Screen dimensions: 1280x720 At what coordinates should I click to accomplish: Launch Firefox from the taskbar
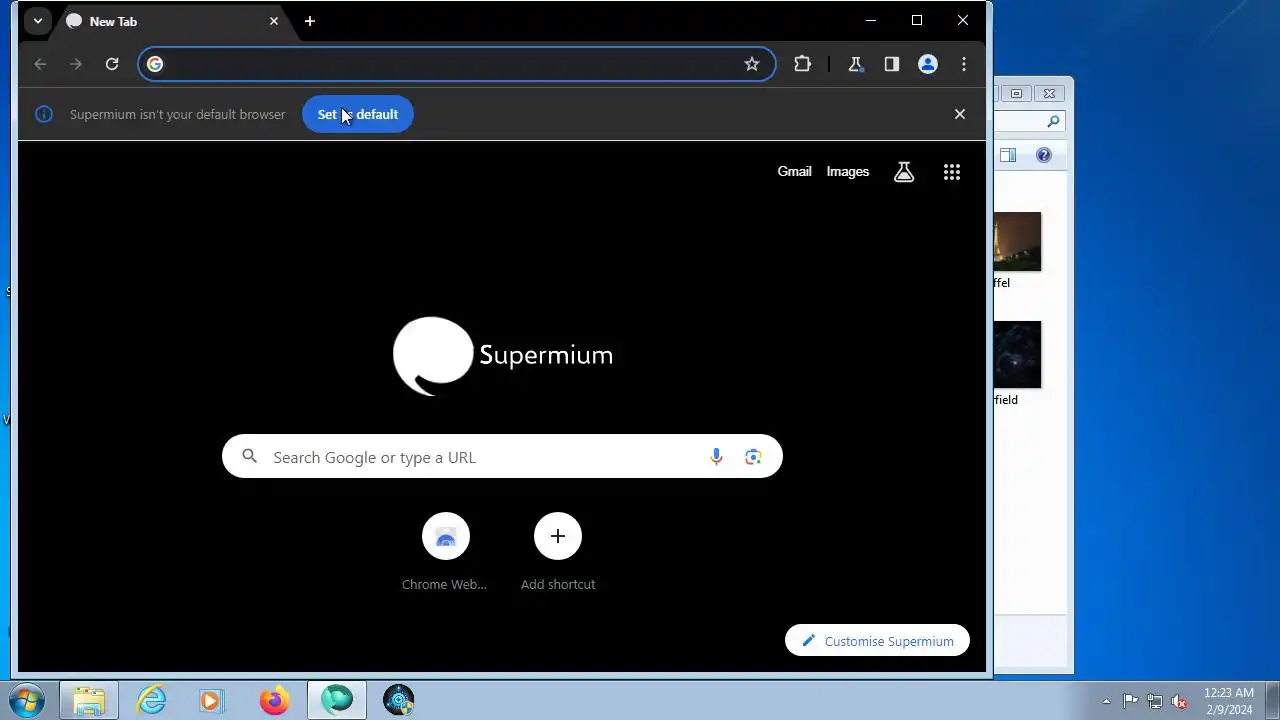(274, 700)
